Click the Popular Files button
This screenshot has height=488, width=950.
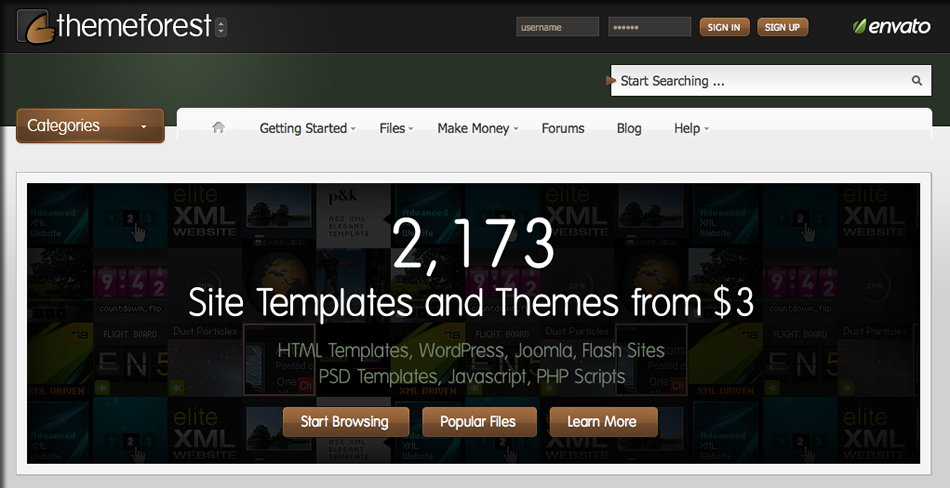[479, 422]
